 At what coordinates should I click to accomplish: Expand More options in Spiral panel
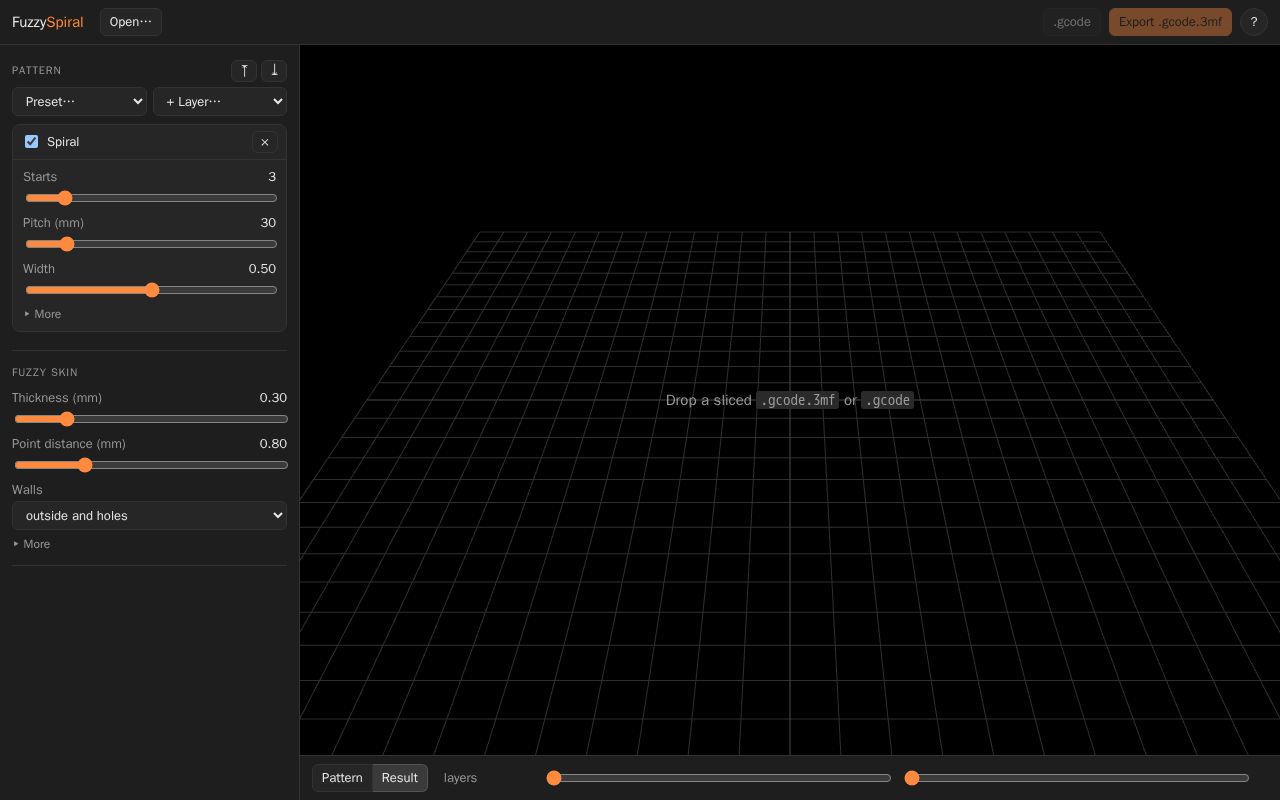[43, 314]
